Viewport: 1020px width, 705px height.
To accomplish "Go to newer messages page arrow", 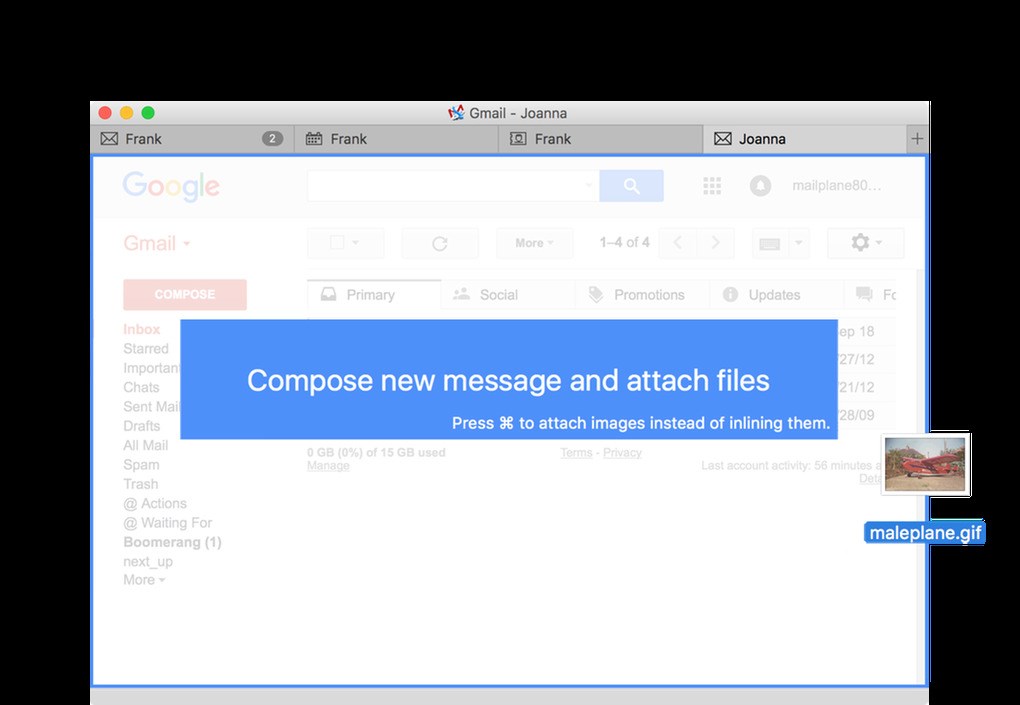I will [677, 243].
